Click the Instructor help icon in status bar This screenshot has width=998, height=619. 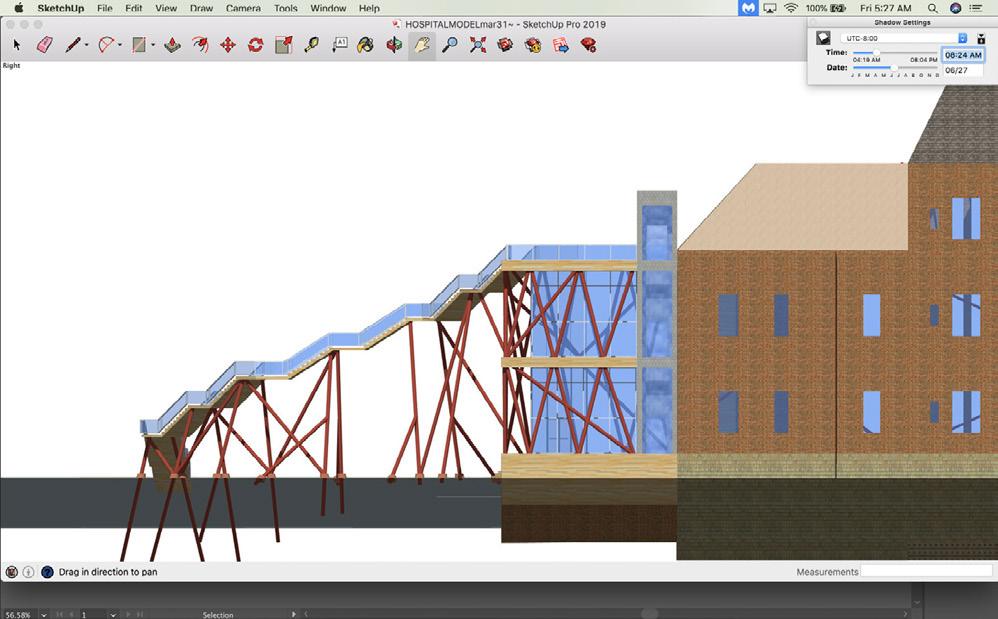[x=47, y=572]
